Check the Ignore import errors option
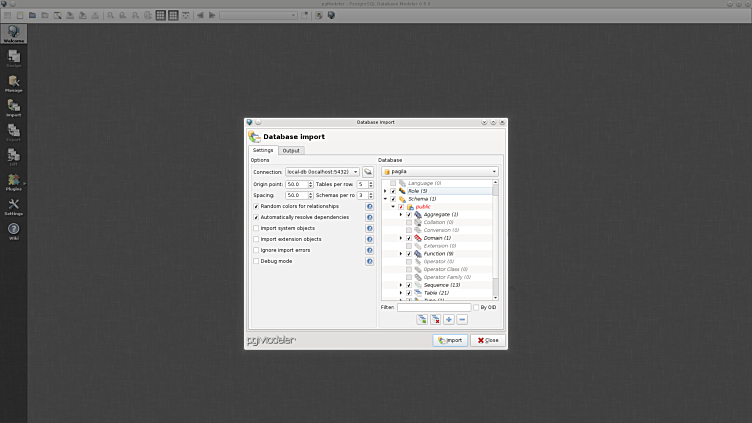Viewport: 752px width, 423px height. coord(256,250)
